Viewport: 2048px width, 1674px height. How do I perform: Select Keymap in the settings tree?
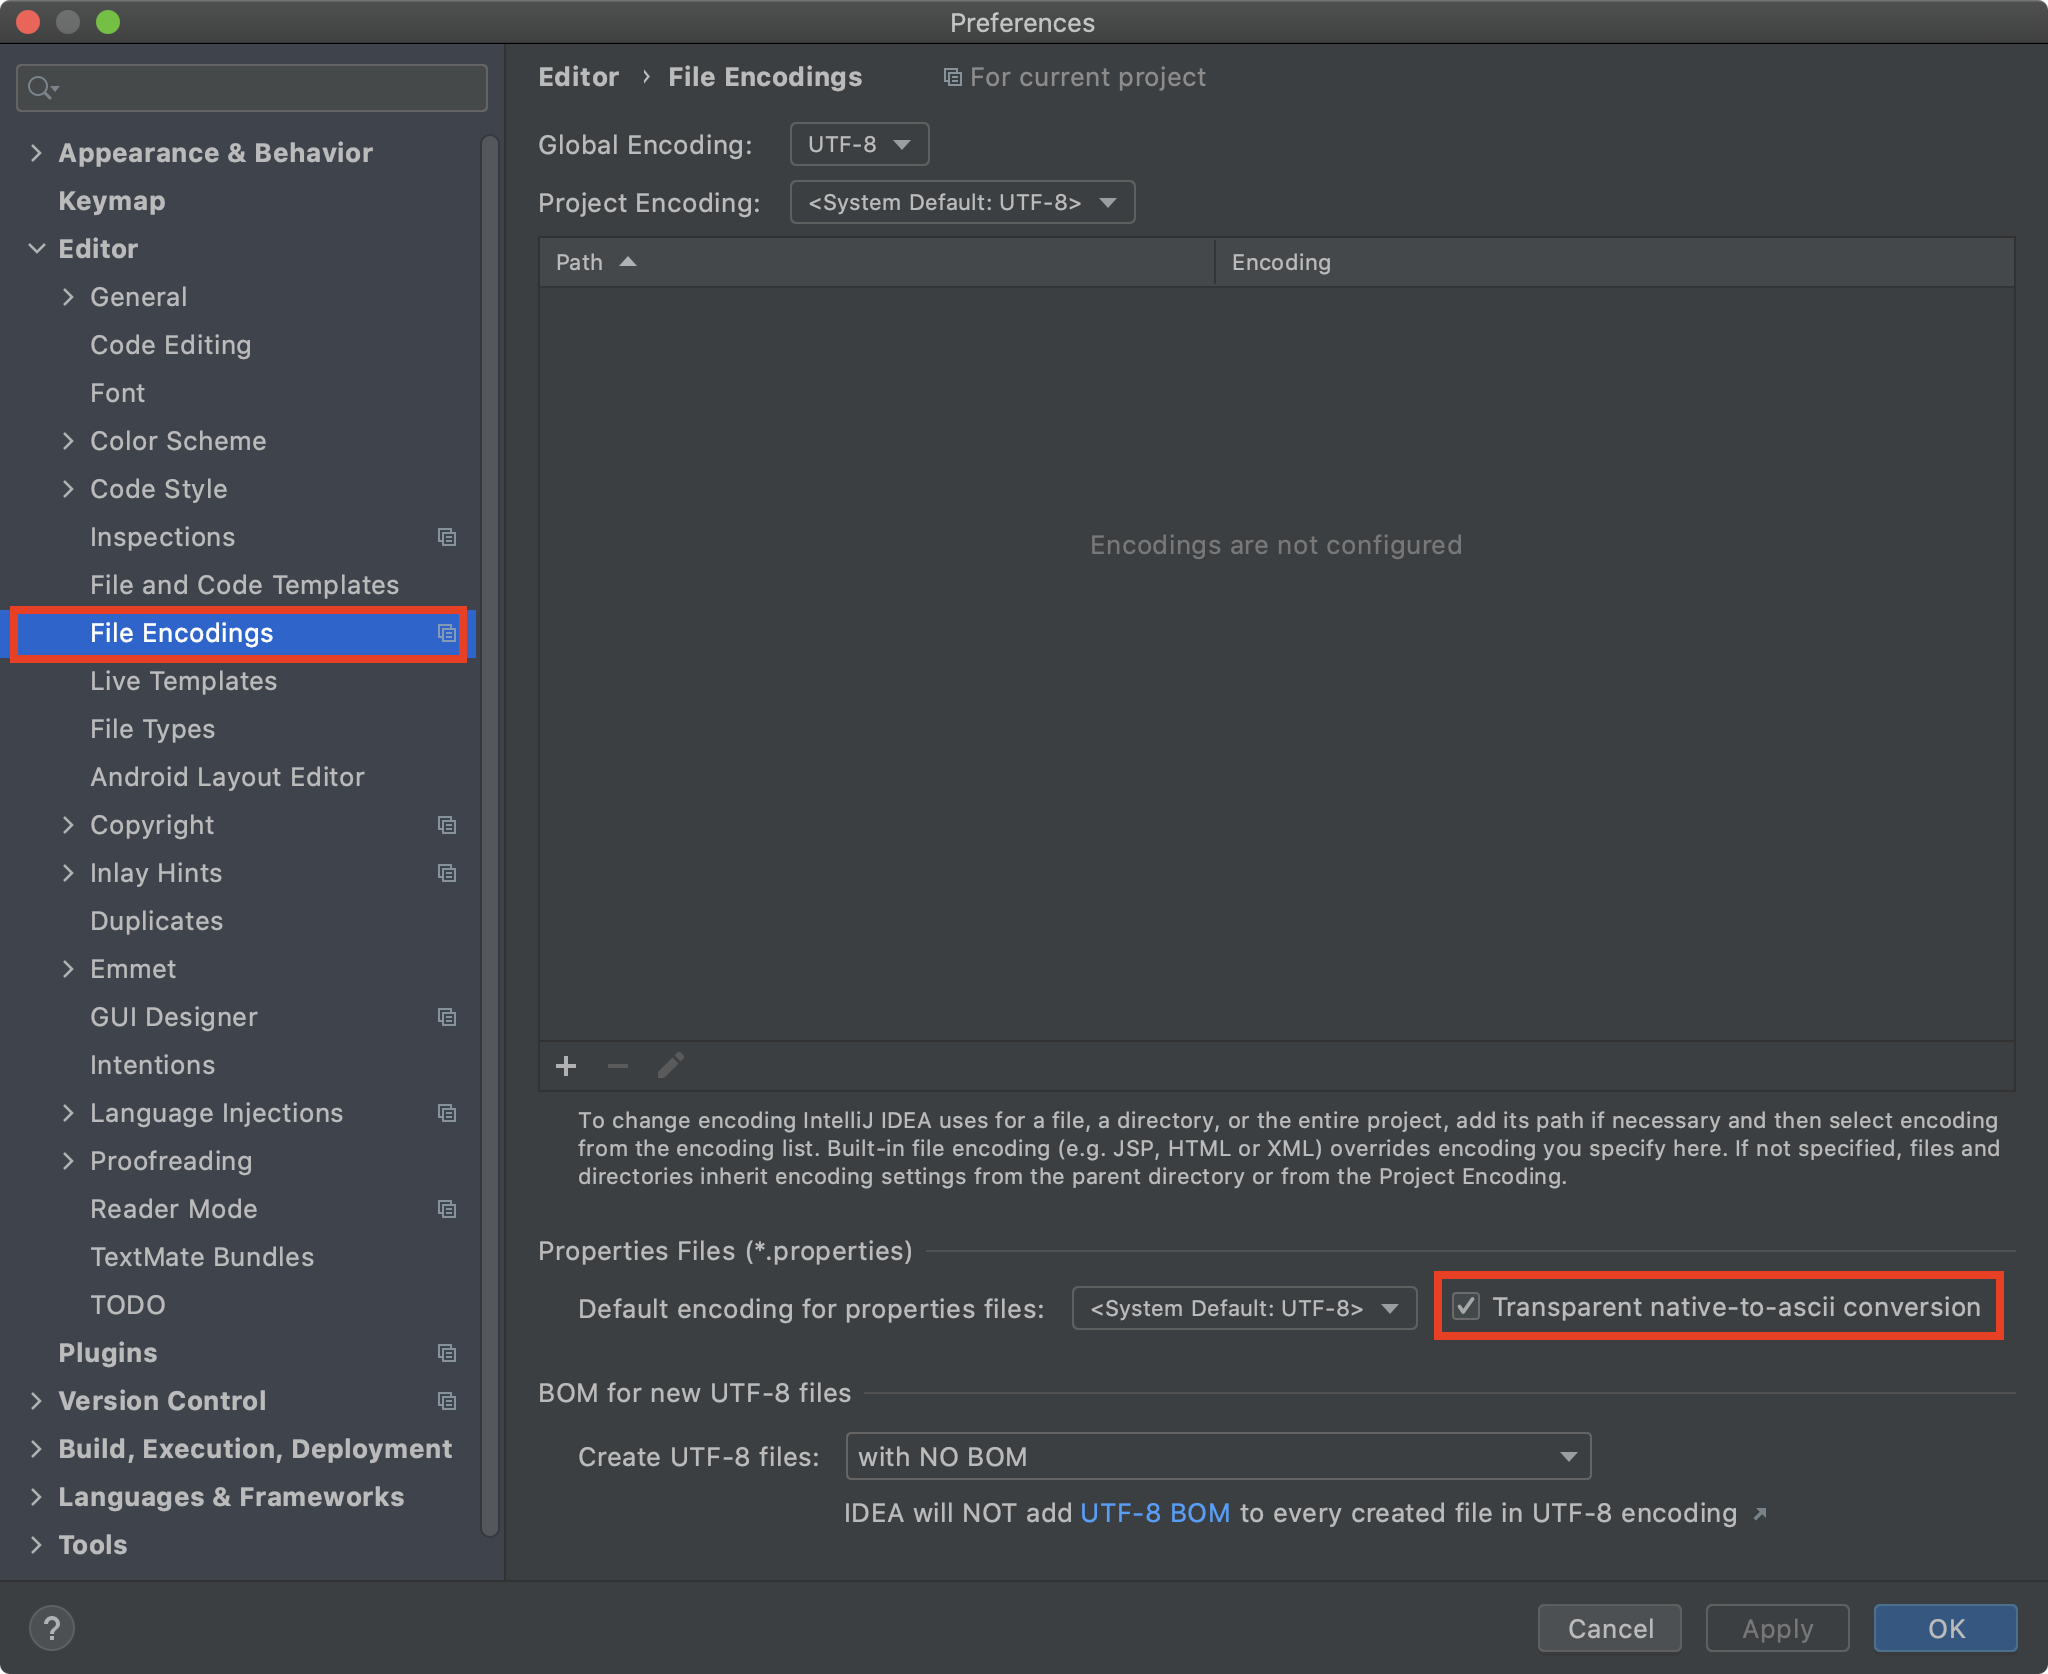tap(112, 201)
